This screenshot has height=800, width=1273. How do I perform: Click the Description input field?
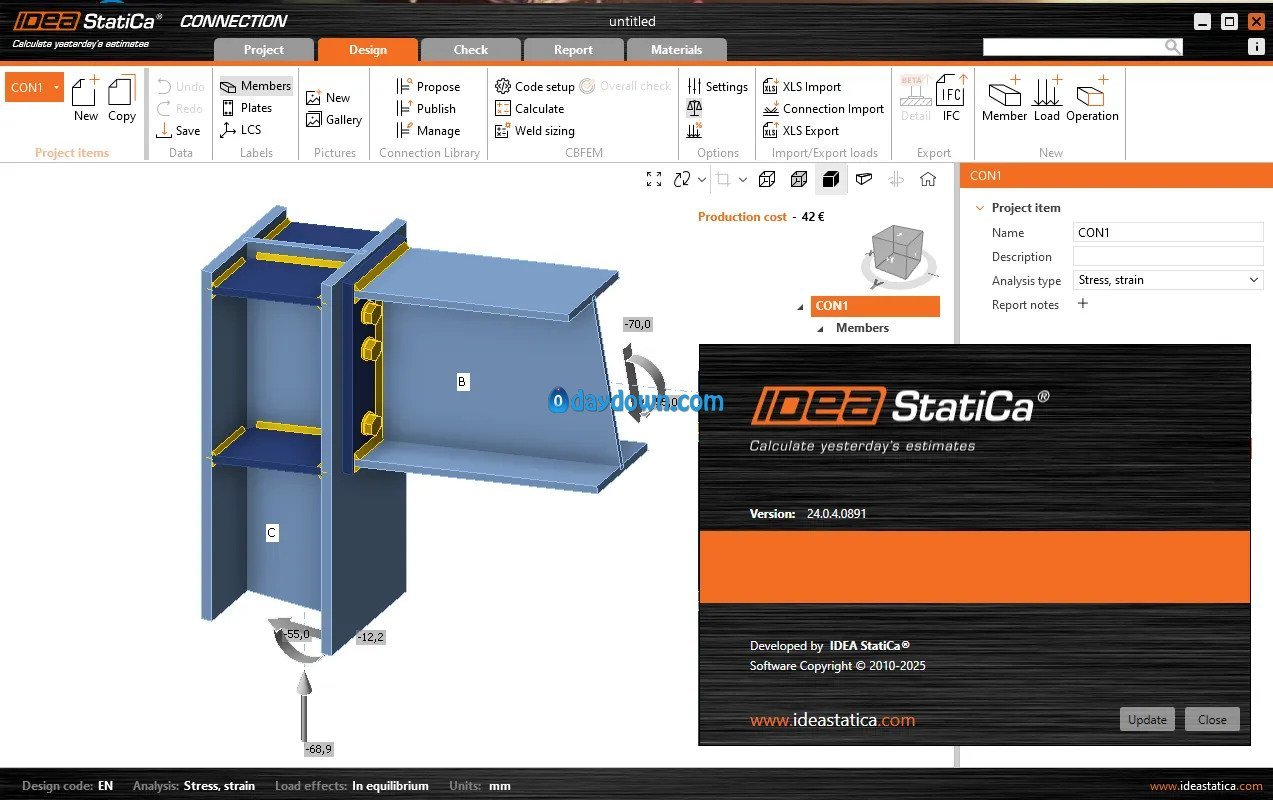coord(1168,256)
